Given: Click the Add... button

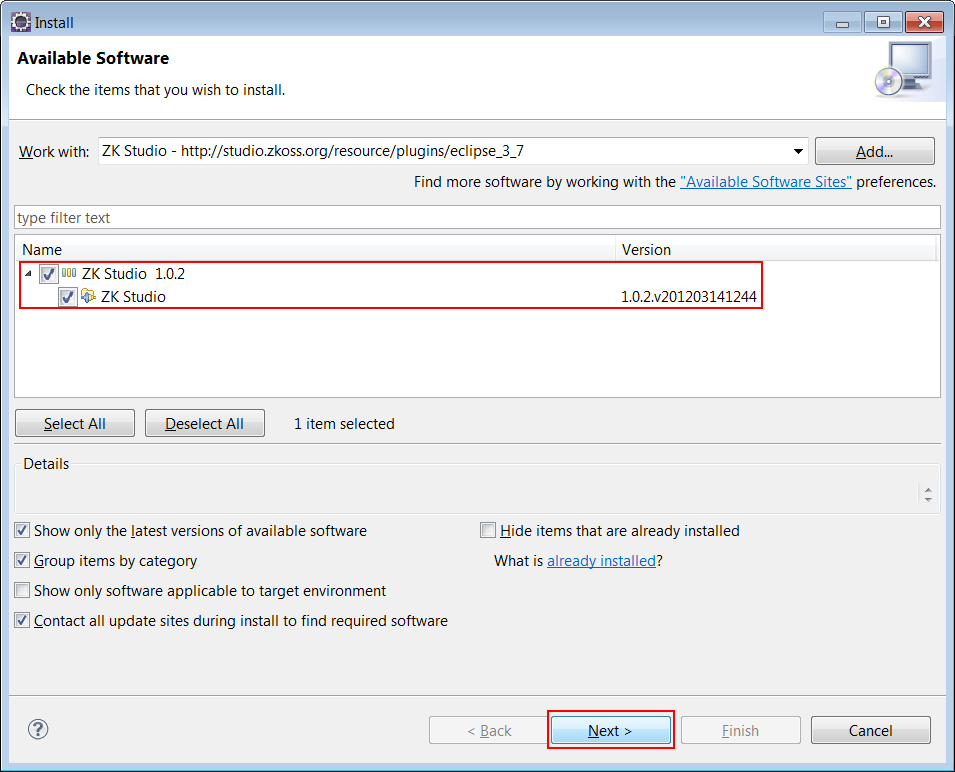Looking at the screenshot, I should pyautogui.click(x=875, y=151).
